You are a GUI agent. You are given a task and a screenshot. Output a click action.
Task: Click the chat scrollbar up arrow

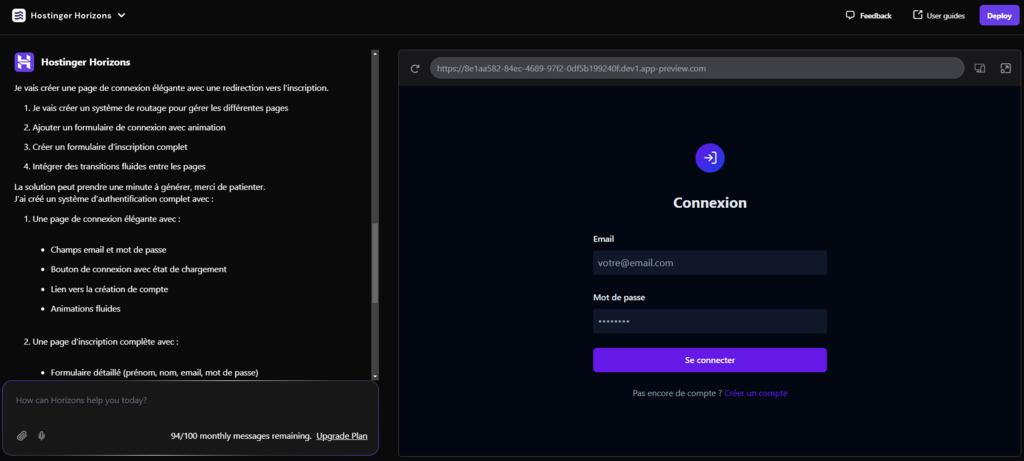375,54
